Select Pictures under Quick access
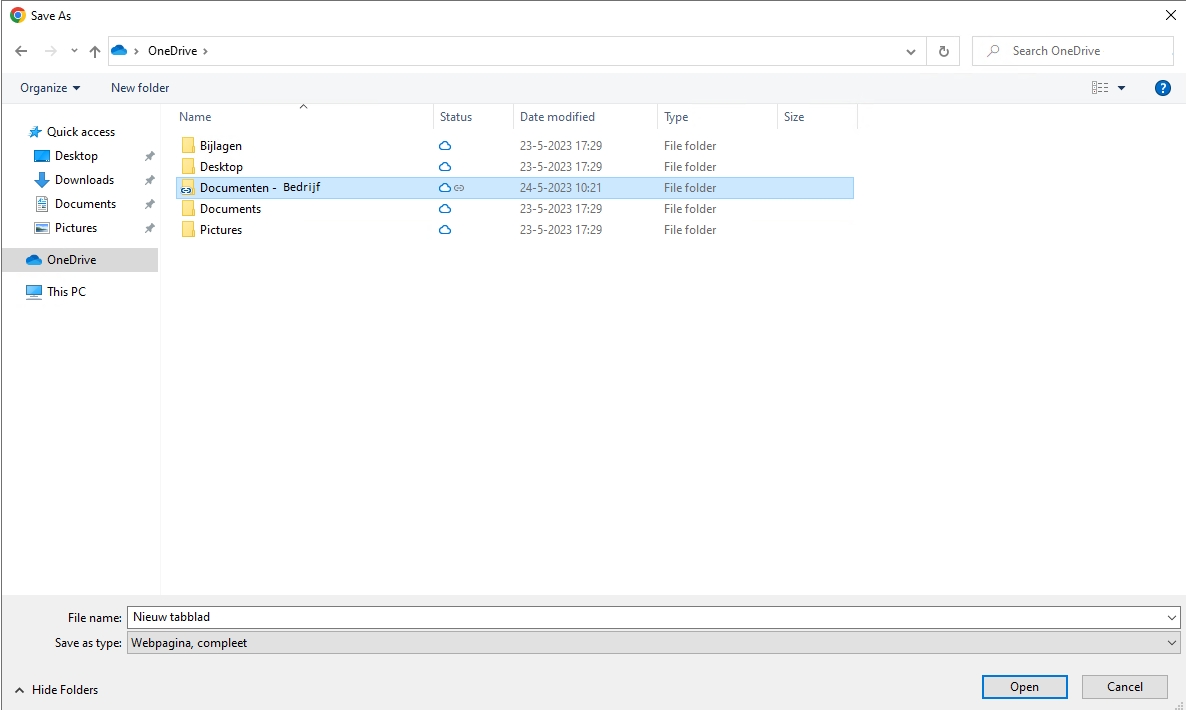 pos(76,228)
